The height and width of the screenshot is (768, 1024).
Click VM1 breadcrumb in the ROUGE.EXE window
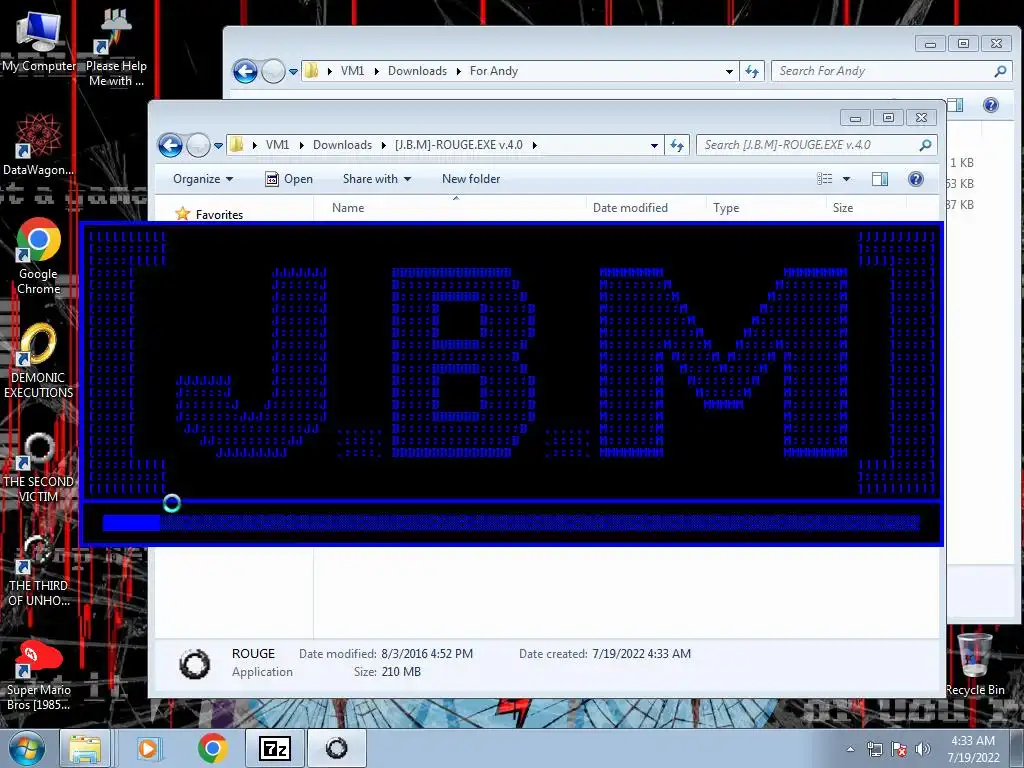(x=277, y=145)
